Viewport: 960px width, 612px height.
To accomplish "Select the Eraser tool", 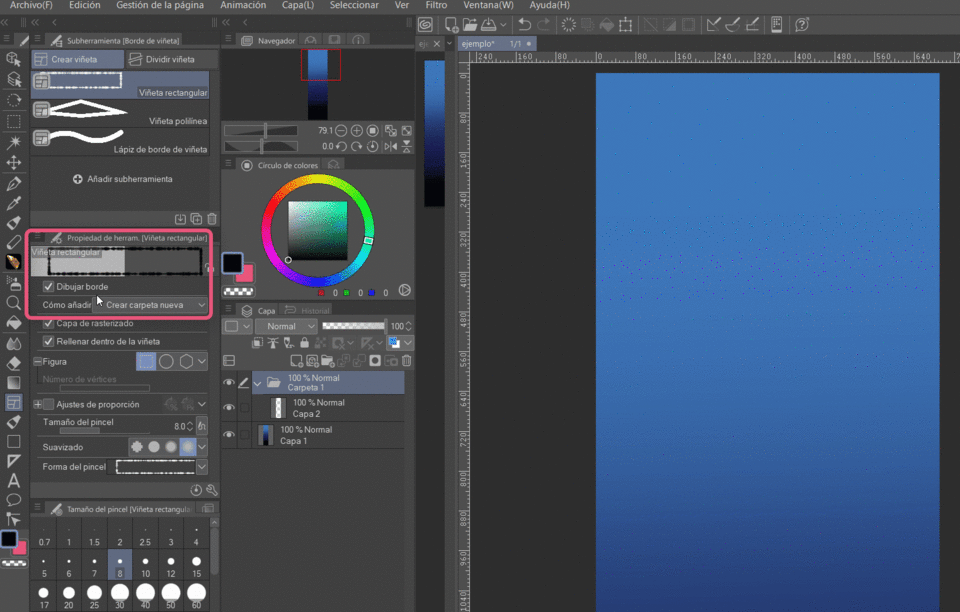I will pos(14,363).
